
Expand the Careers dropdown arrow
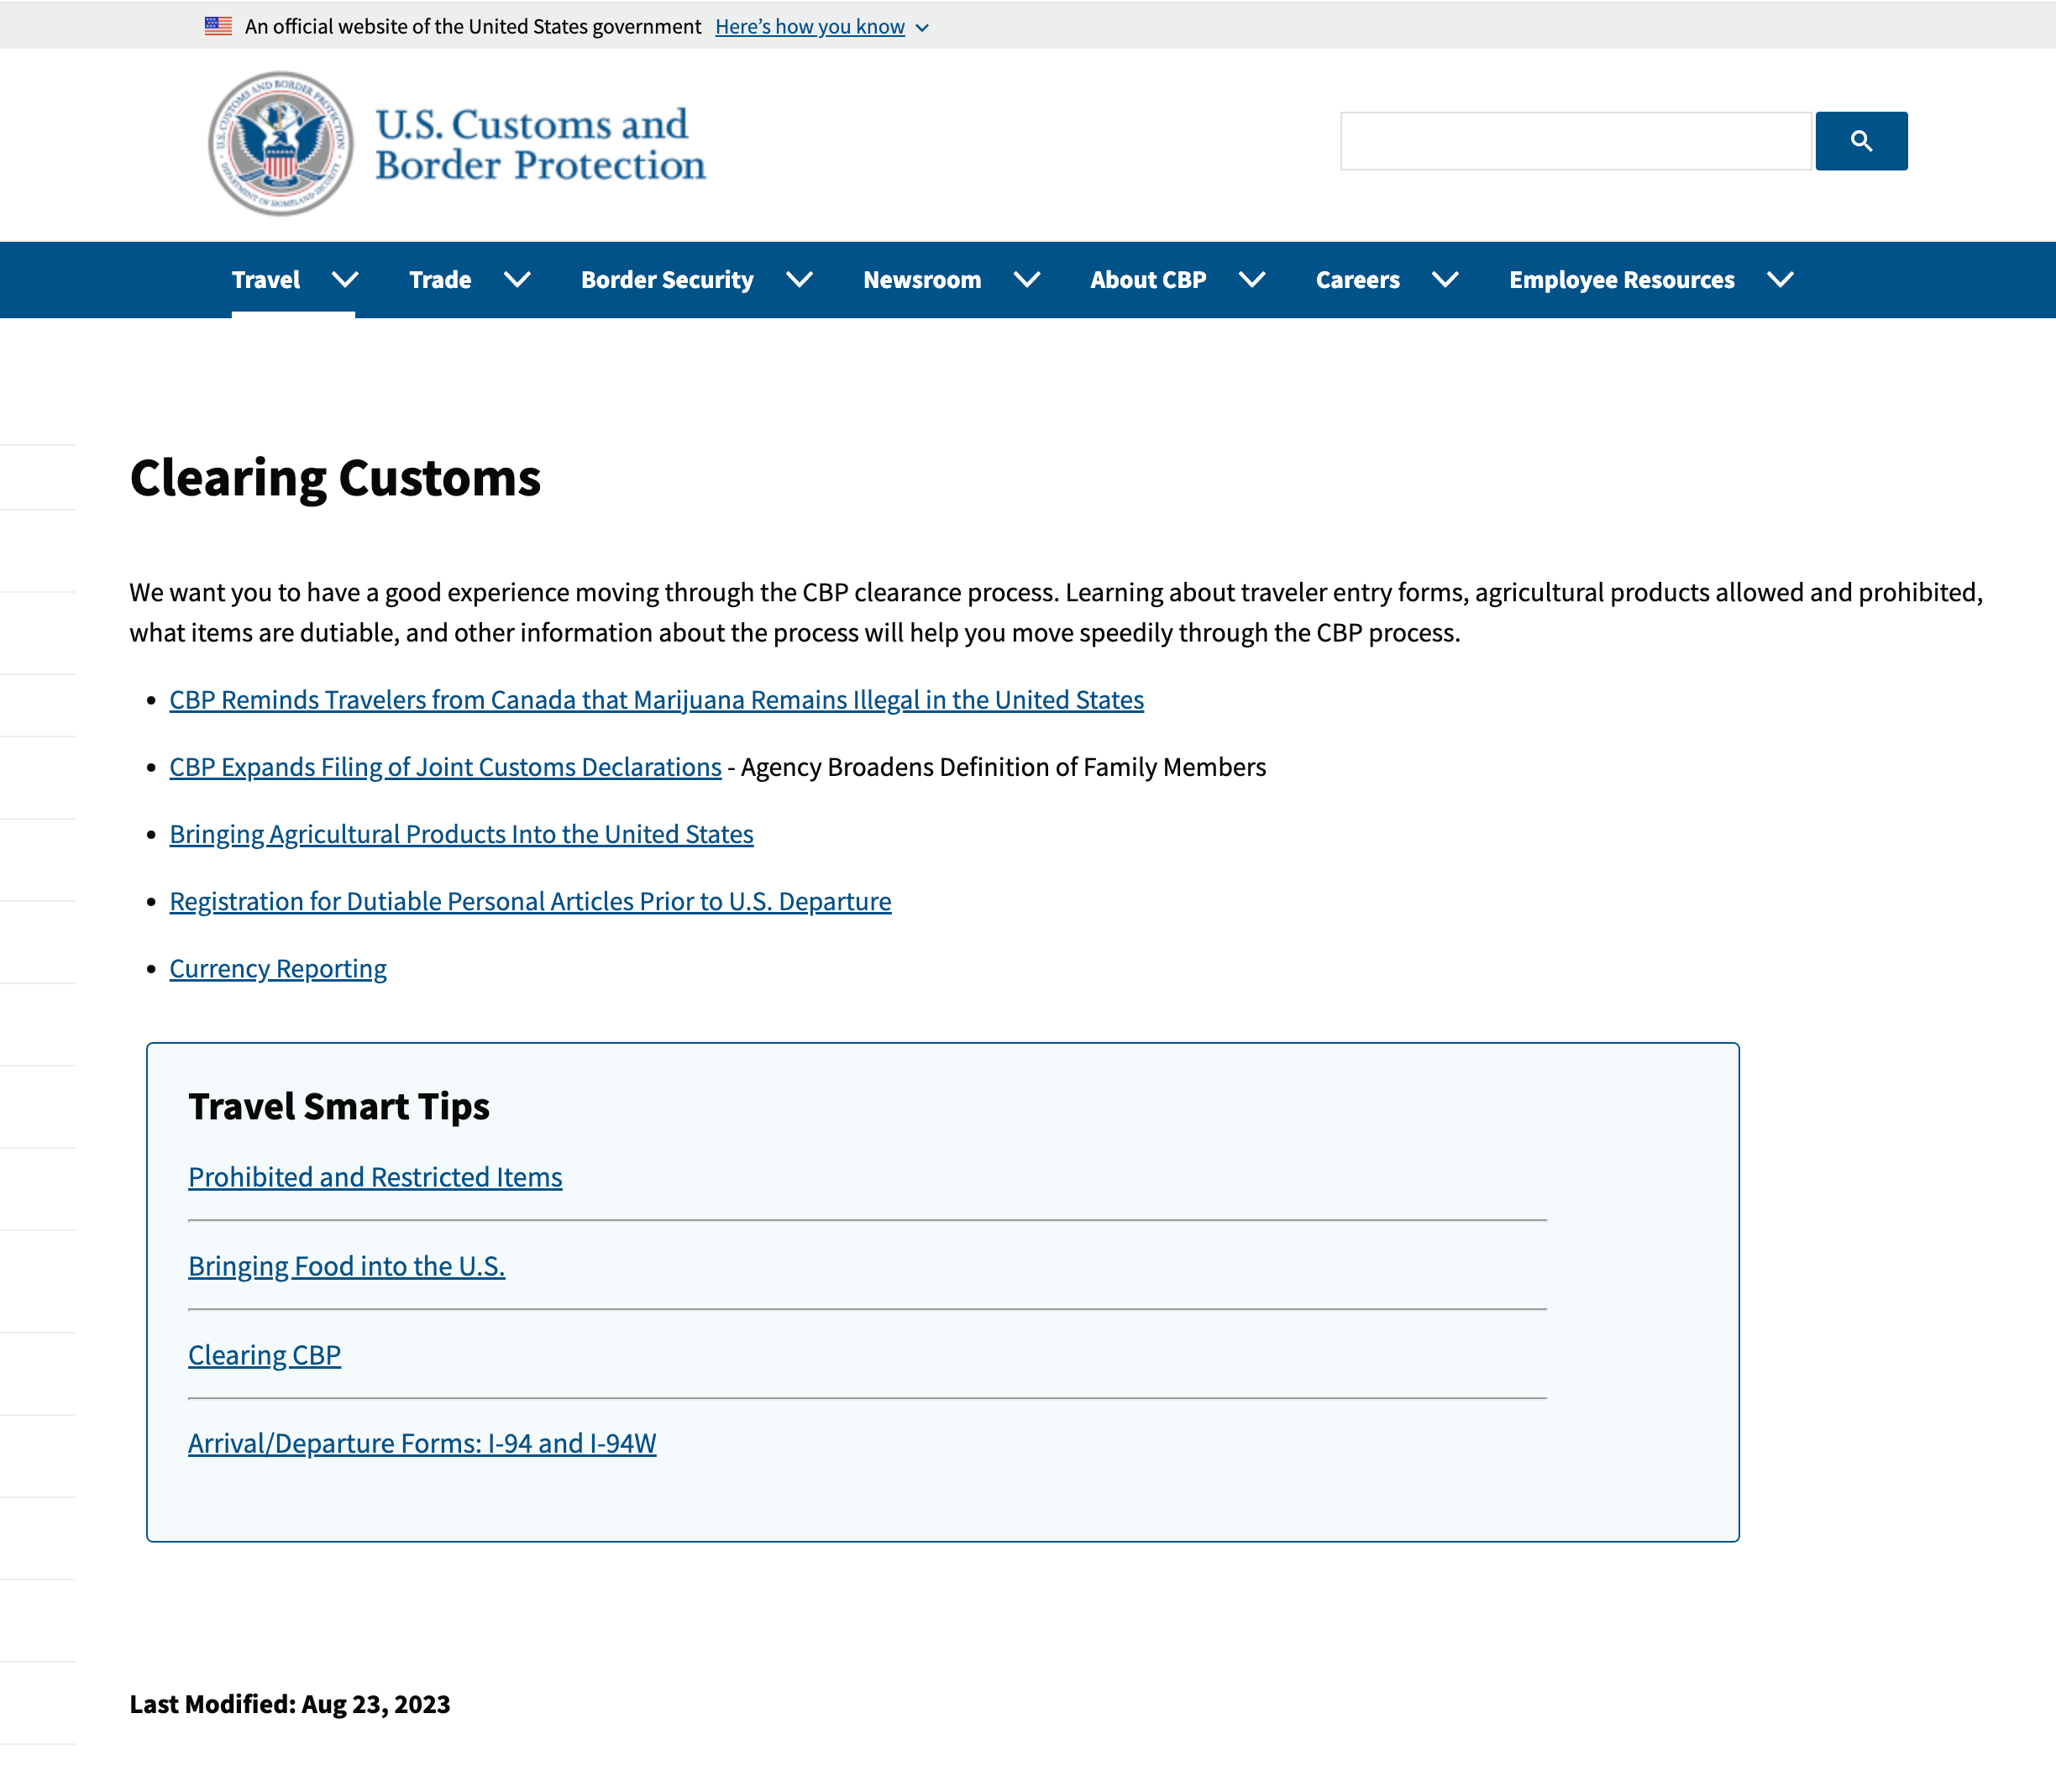point(1445,280)
